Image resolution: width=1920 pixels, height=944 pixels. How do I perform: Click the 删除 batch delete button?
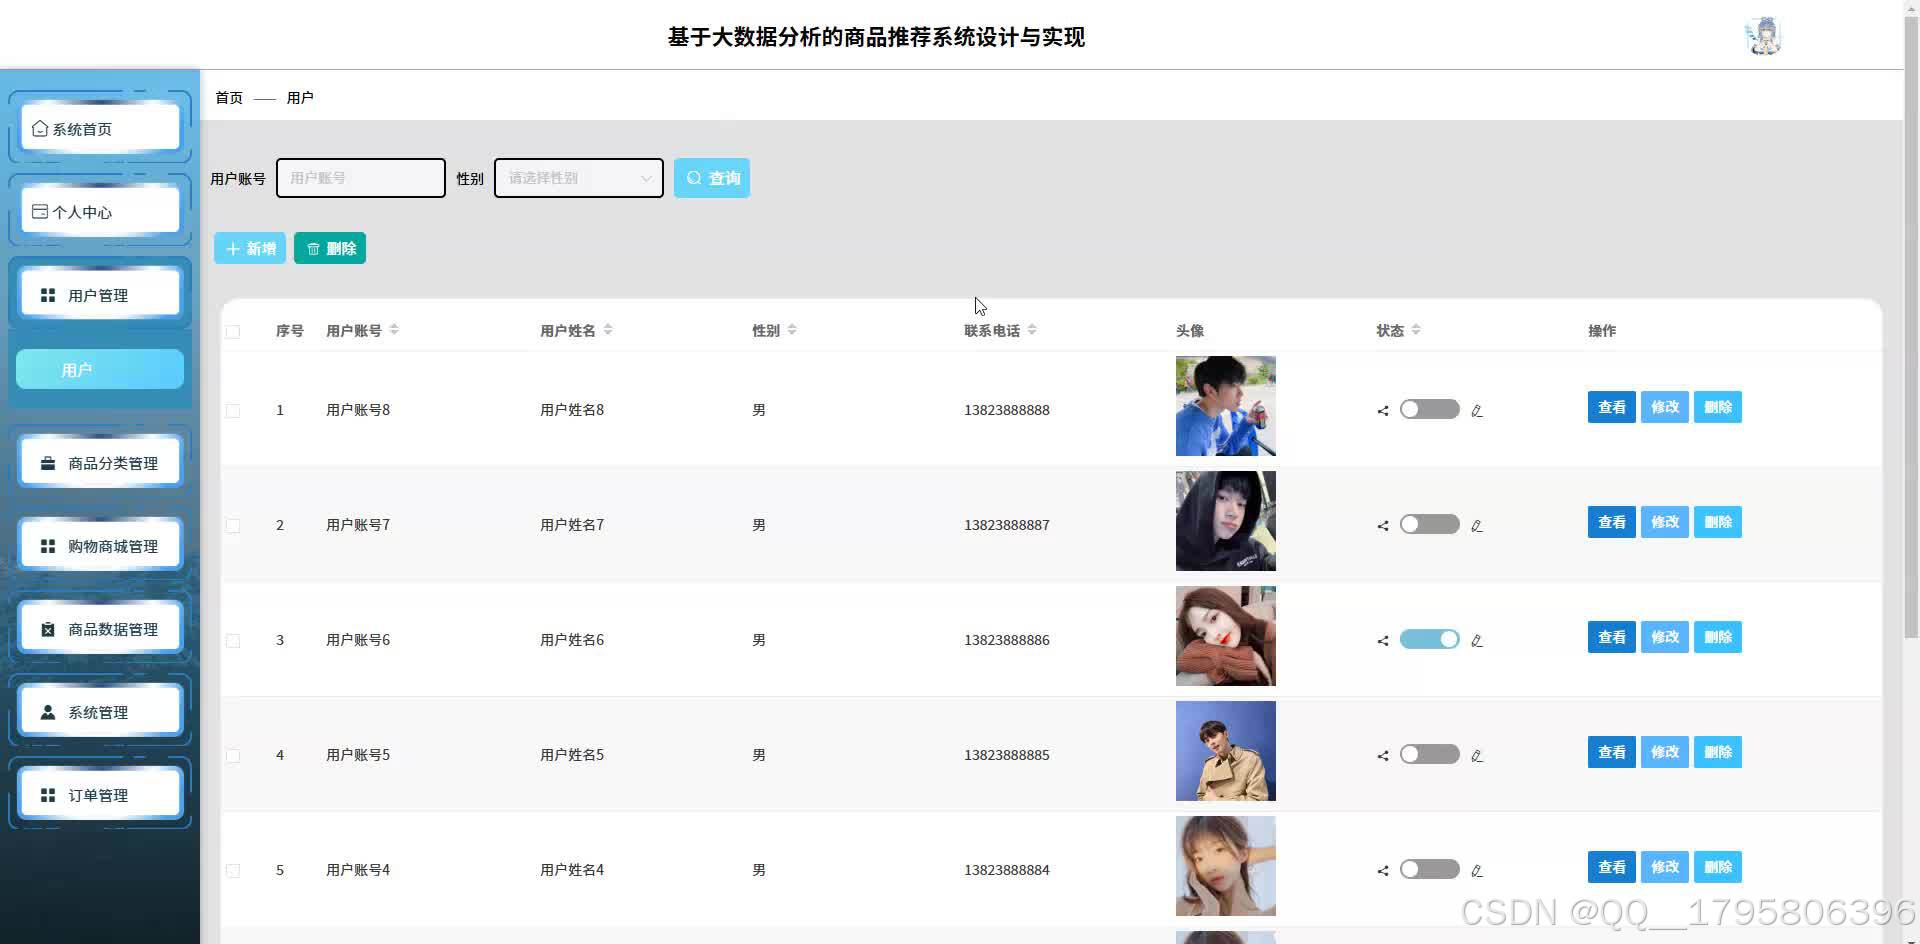[x=330, y=248]
